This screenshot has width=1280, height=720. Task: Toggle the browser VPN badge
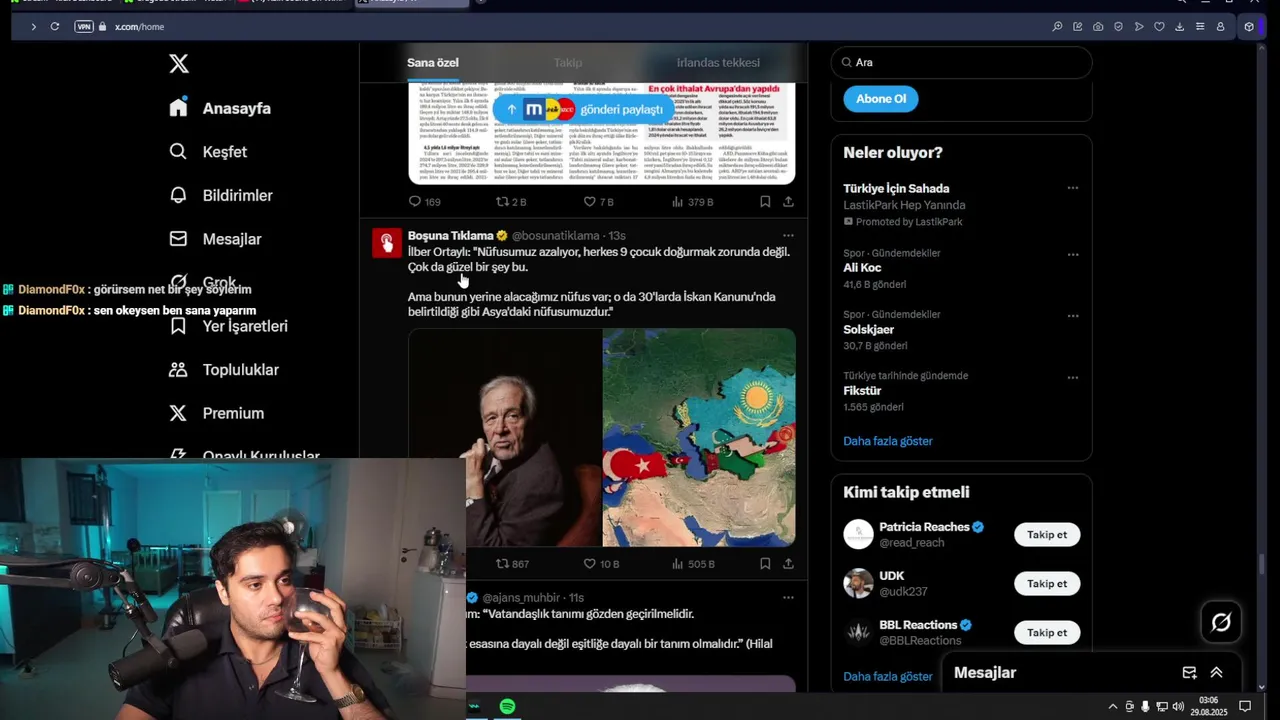[84, 26]
